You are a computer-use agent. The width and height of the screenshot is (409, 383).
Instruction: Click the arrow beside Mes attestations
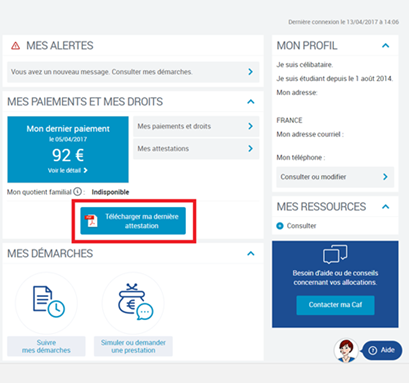[x=250, y=149]
